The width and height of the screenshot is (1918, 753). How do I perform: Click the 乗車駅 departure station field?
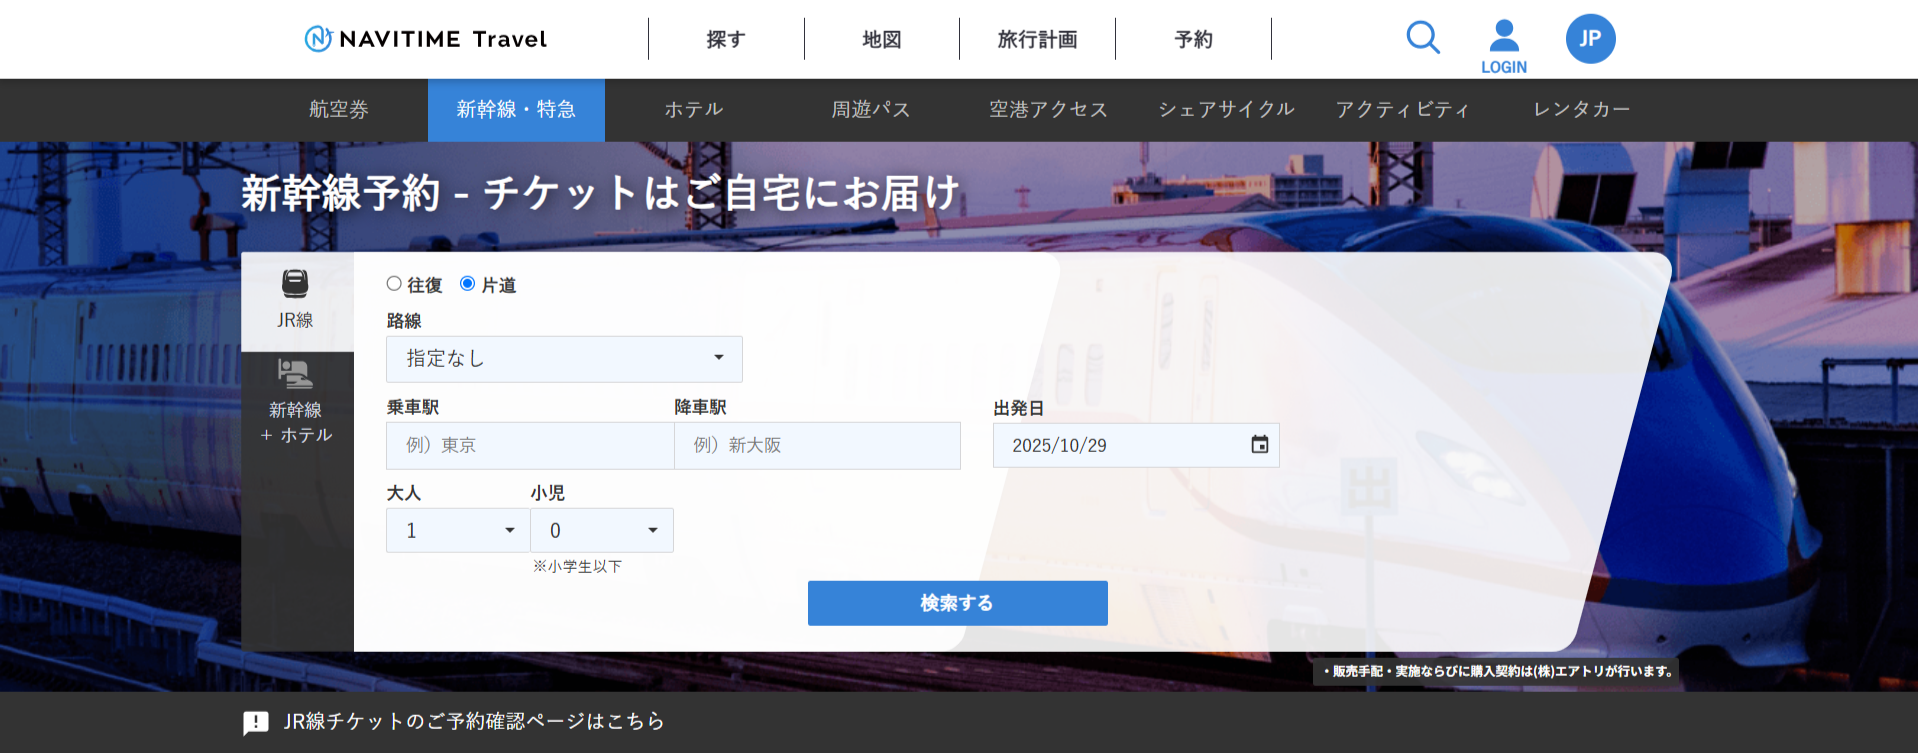tap(530, 446)
